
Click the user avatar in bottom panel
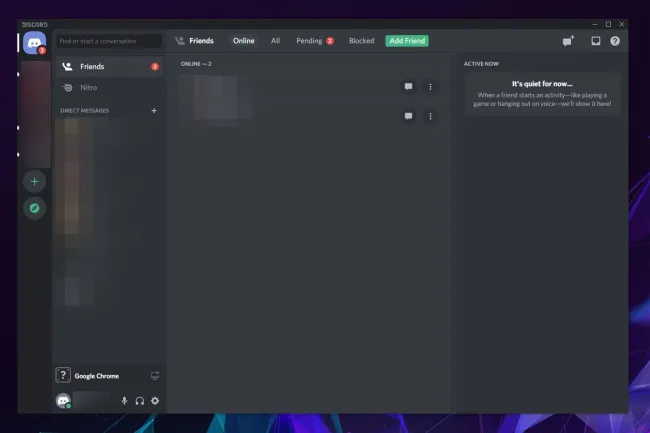63,401
